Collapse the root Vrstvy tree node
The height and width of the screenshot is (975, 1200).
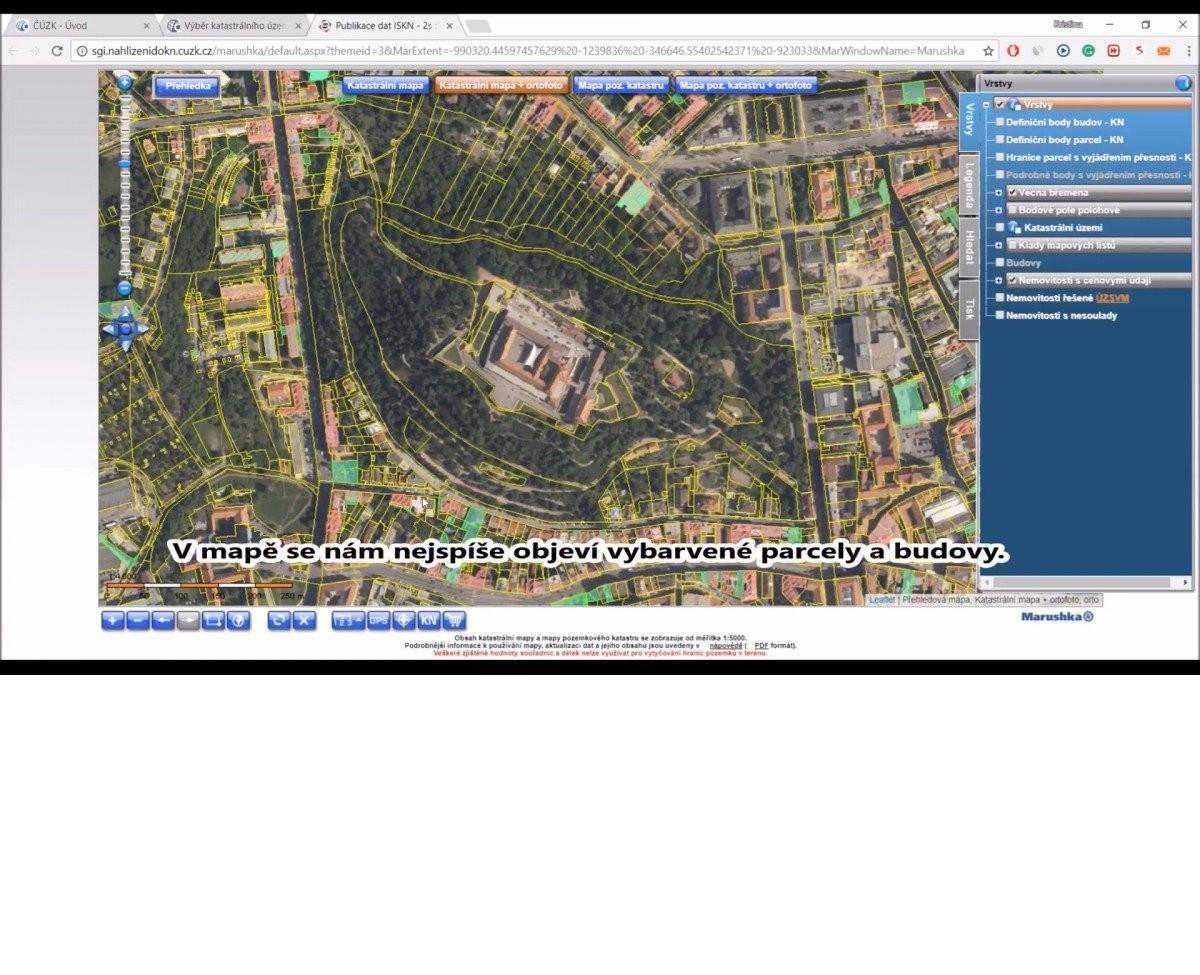987,104
